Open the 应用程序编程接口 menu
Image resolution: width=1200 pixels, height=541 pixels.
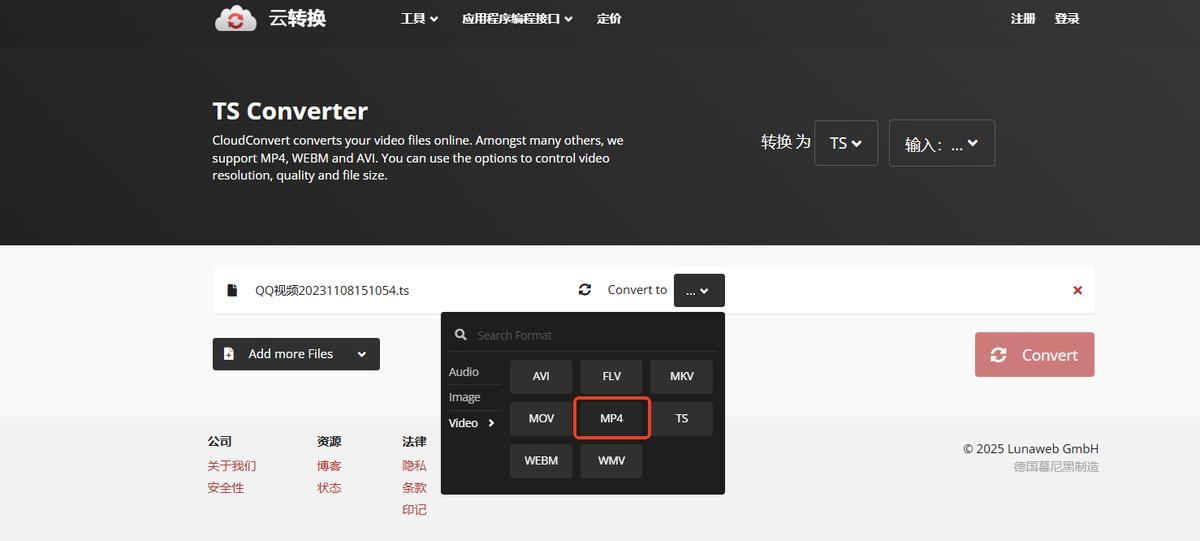pyautogui.click(x=517, y=18)
